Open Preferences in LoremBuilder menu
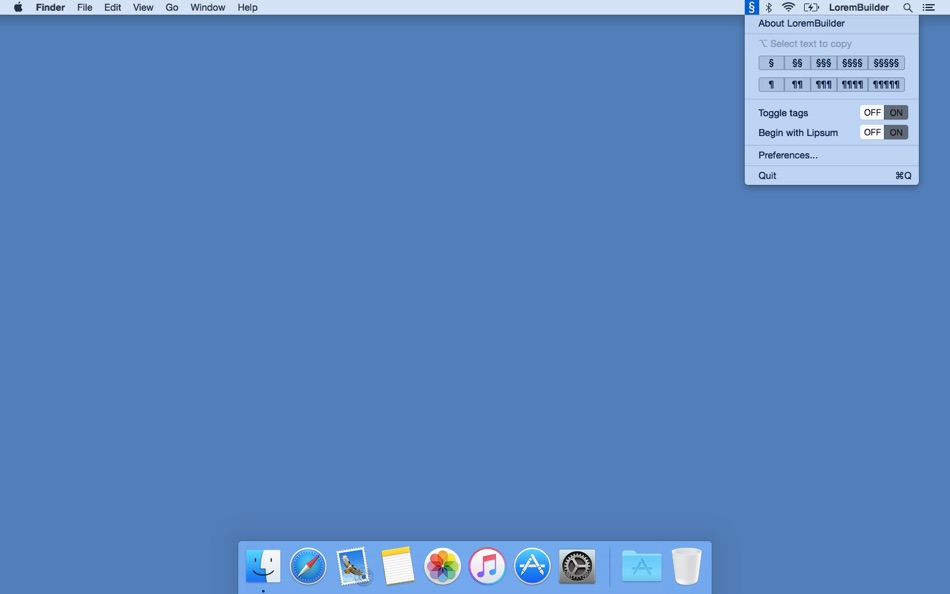 point(787,155)
